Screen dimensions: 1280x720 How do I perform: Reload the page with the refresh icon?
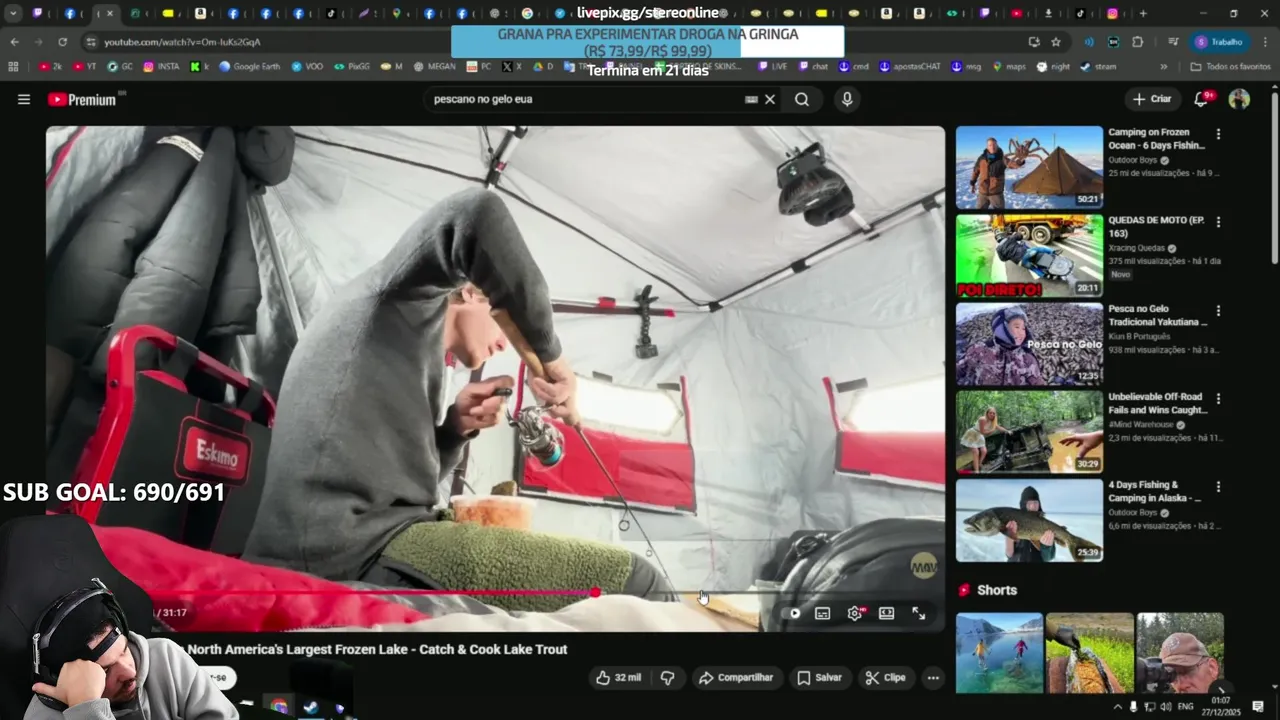point(62,42)
